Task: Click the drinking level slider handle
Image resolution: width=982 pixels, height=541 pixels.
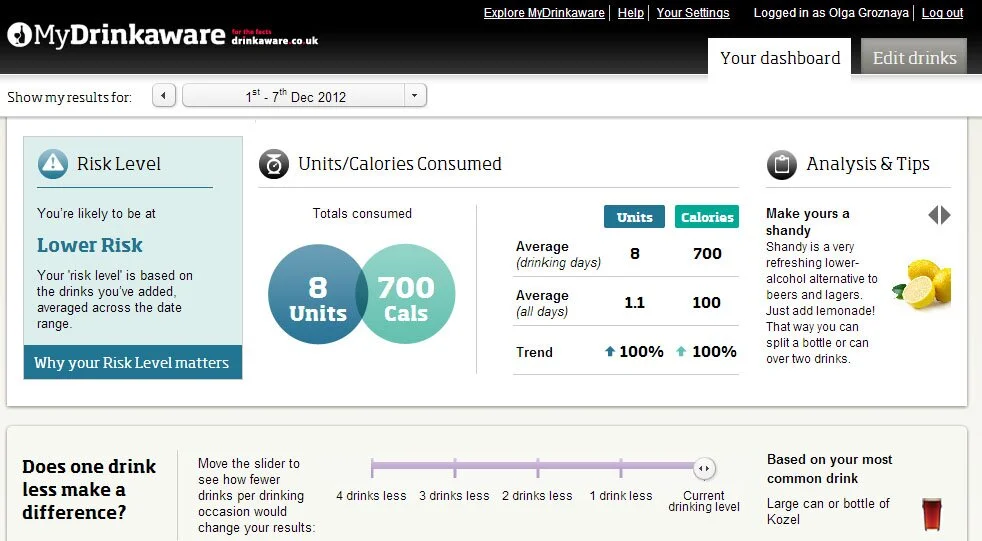Action: pyautogui.click(x=704, y=468)
